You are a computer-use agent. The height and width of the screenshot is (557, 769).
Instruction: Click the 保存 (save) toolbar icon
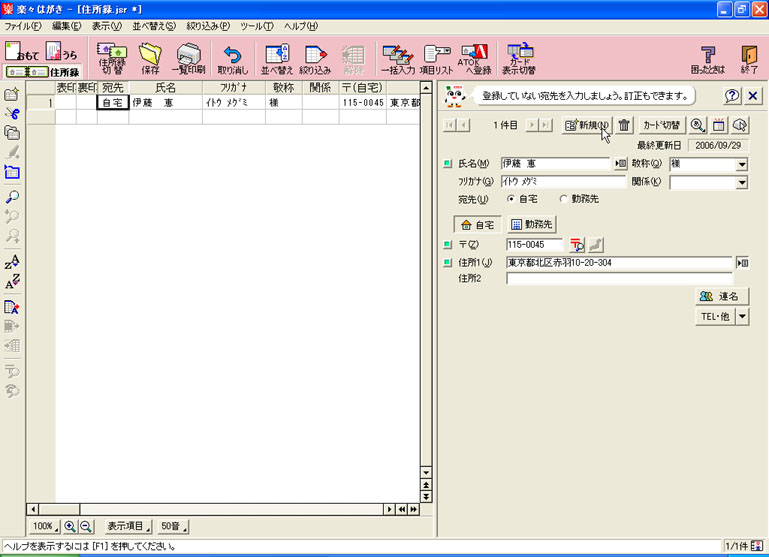pos(149,59)
